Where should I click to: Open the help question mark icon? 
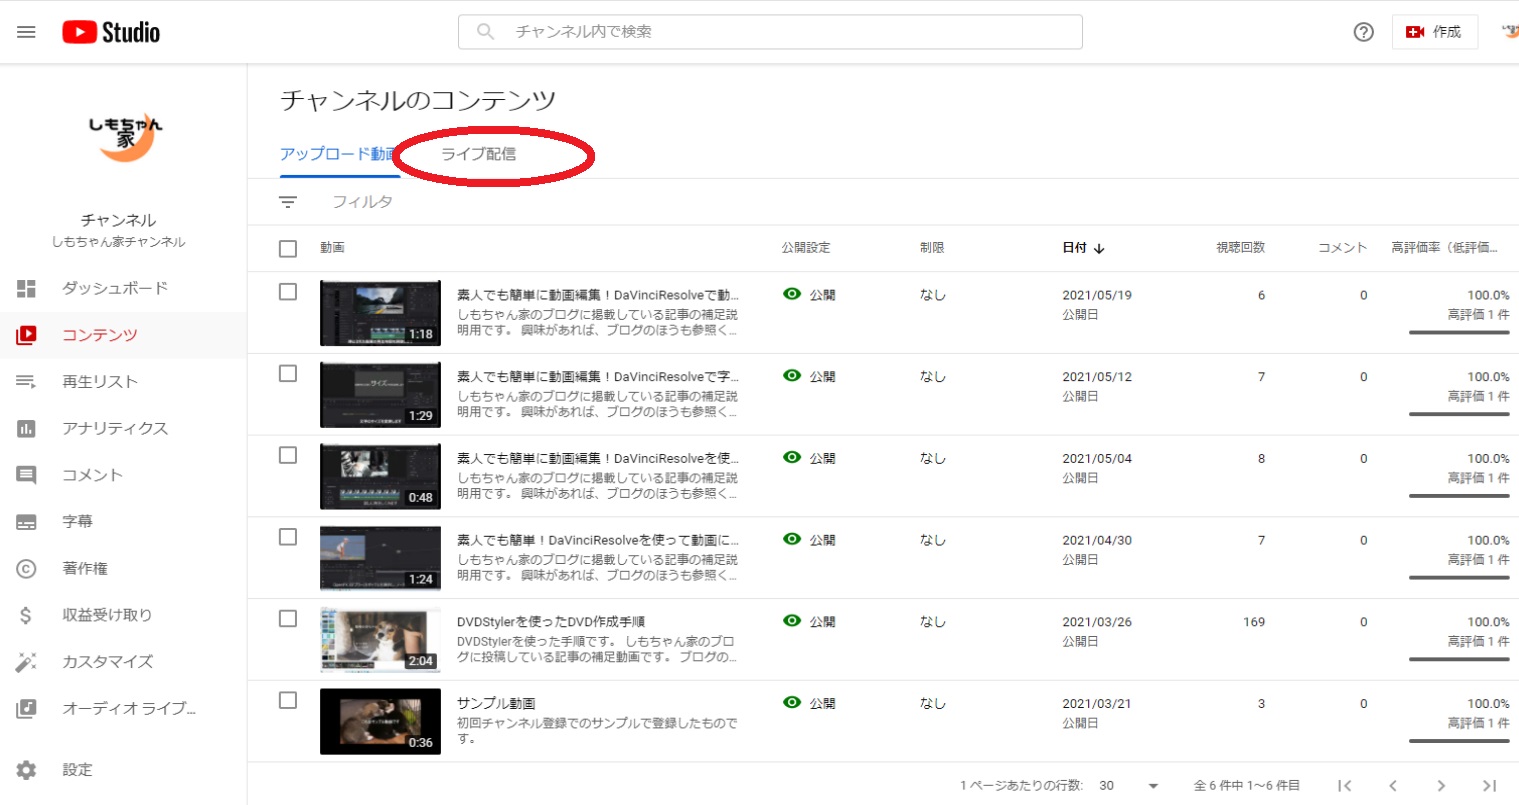pyautogui.click(x=1363, y=32)
